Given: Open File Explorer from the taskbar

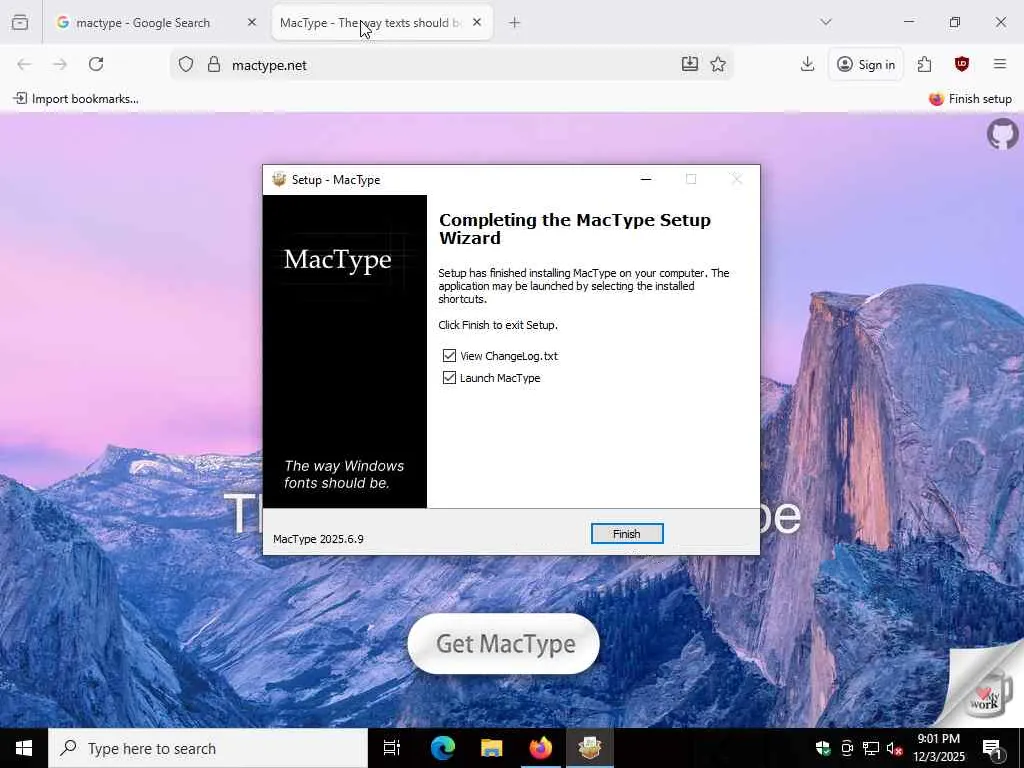Looking at the screenshot, I should click(x=492, y=748).
